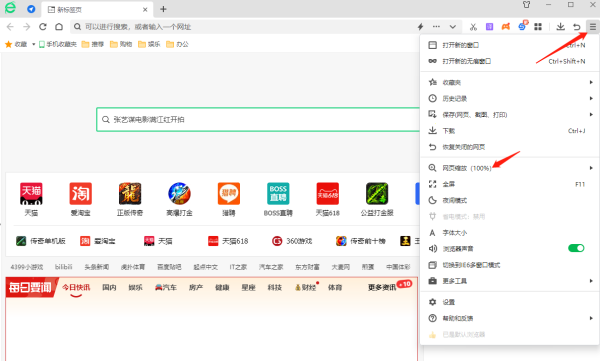
Task: Switch to the 财经 news tab
Action: coord(306,287)
